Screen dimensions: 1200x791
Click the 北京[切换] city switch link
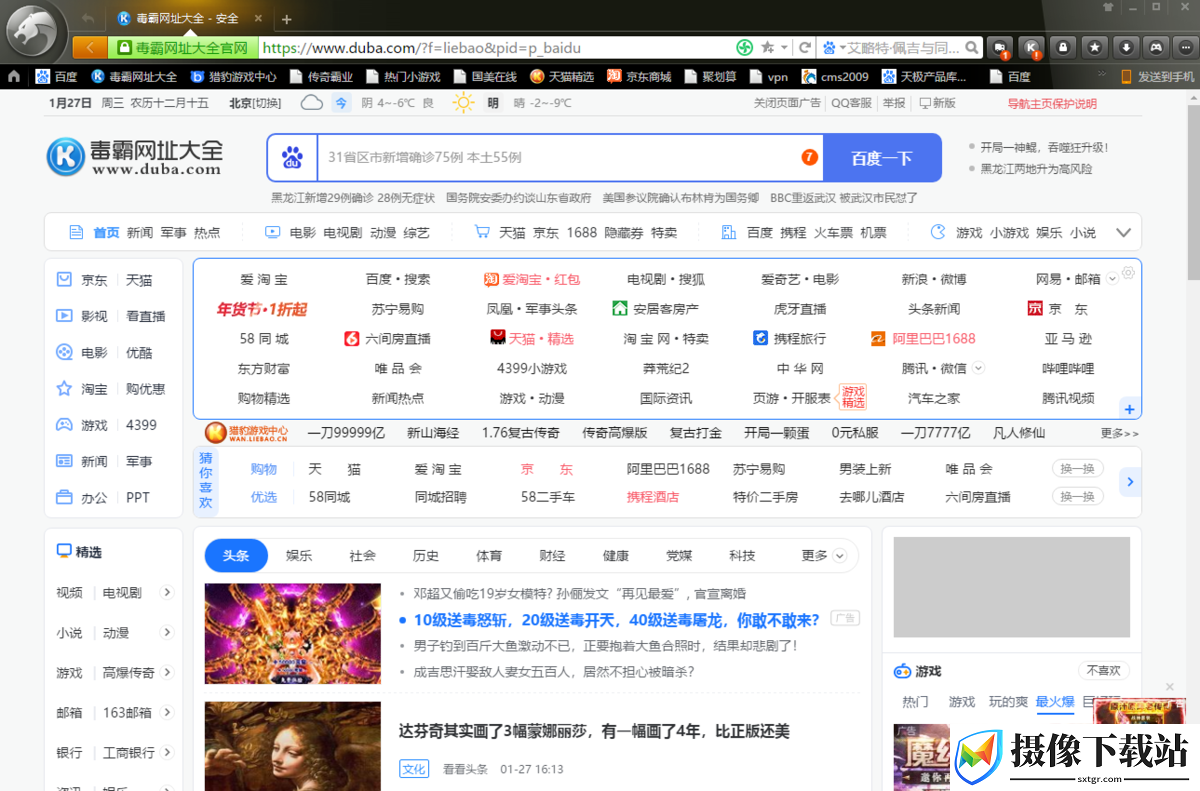click(255, 103)
